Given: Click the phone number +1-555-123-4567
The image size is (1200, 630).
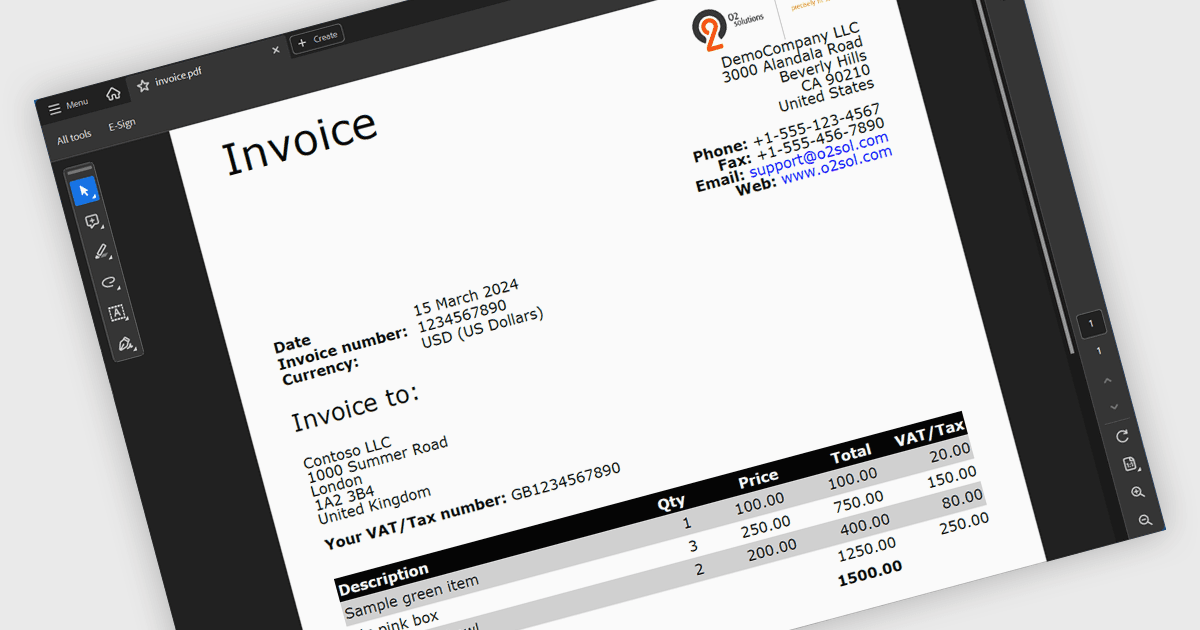Looking at the screenshot, I should 817,125.
